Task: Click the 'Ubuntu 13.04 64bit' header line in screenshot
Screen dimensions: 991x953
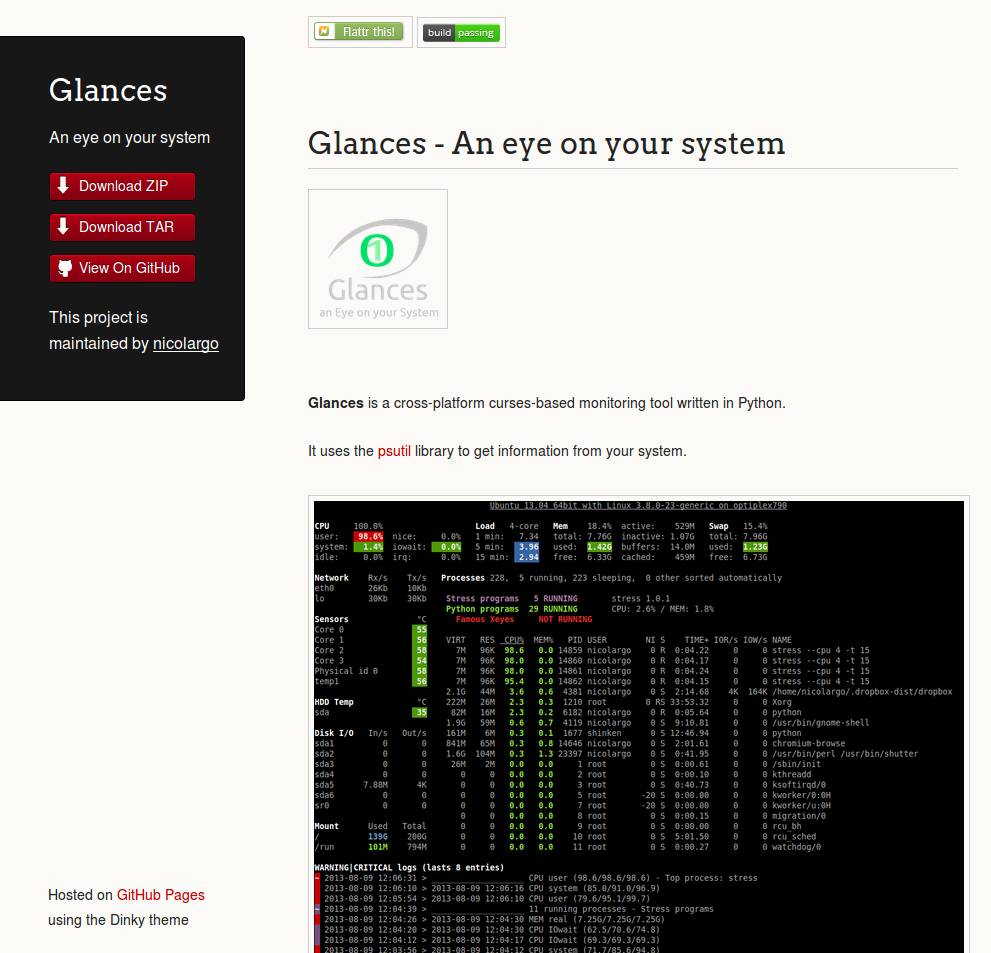Action: [x=638, y=506]
